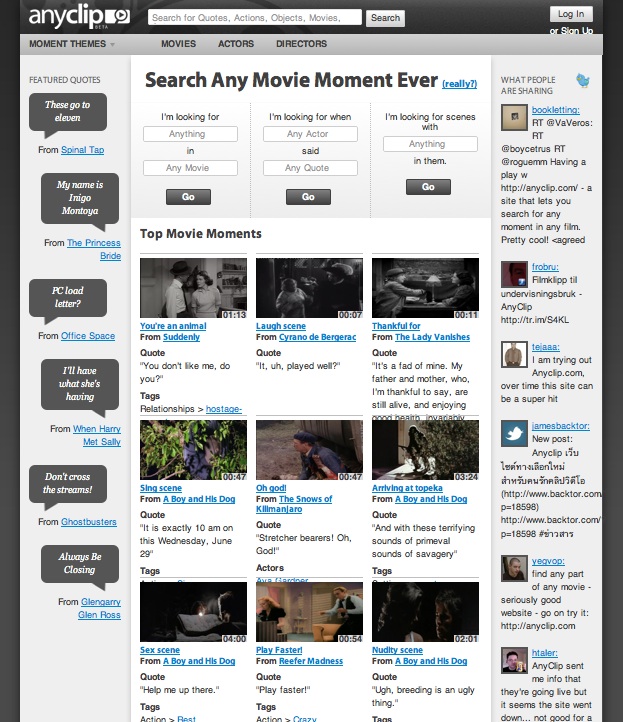
Task: Click the 'Don't cross the streams!' bubble
Action: click(68, 484)
